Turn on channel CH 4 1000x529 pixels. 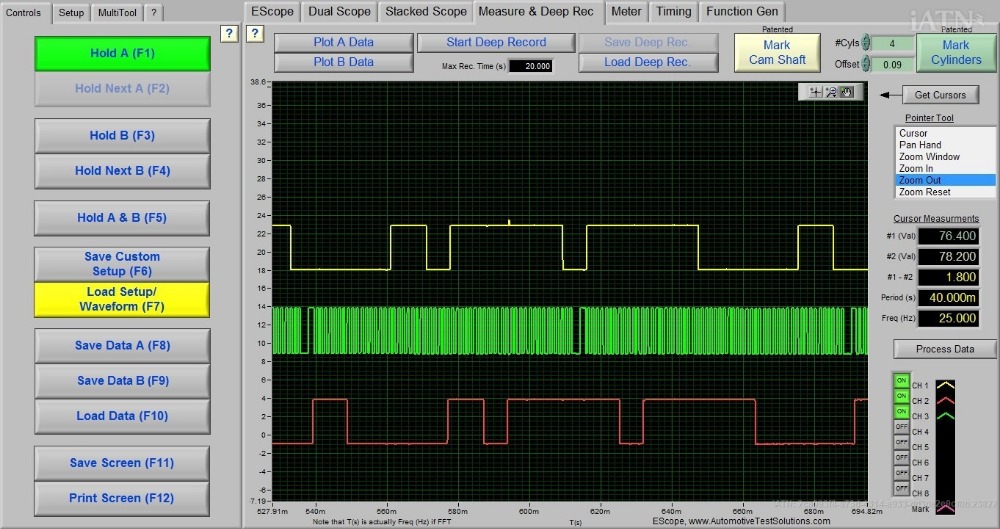pos(901,427)
